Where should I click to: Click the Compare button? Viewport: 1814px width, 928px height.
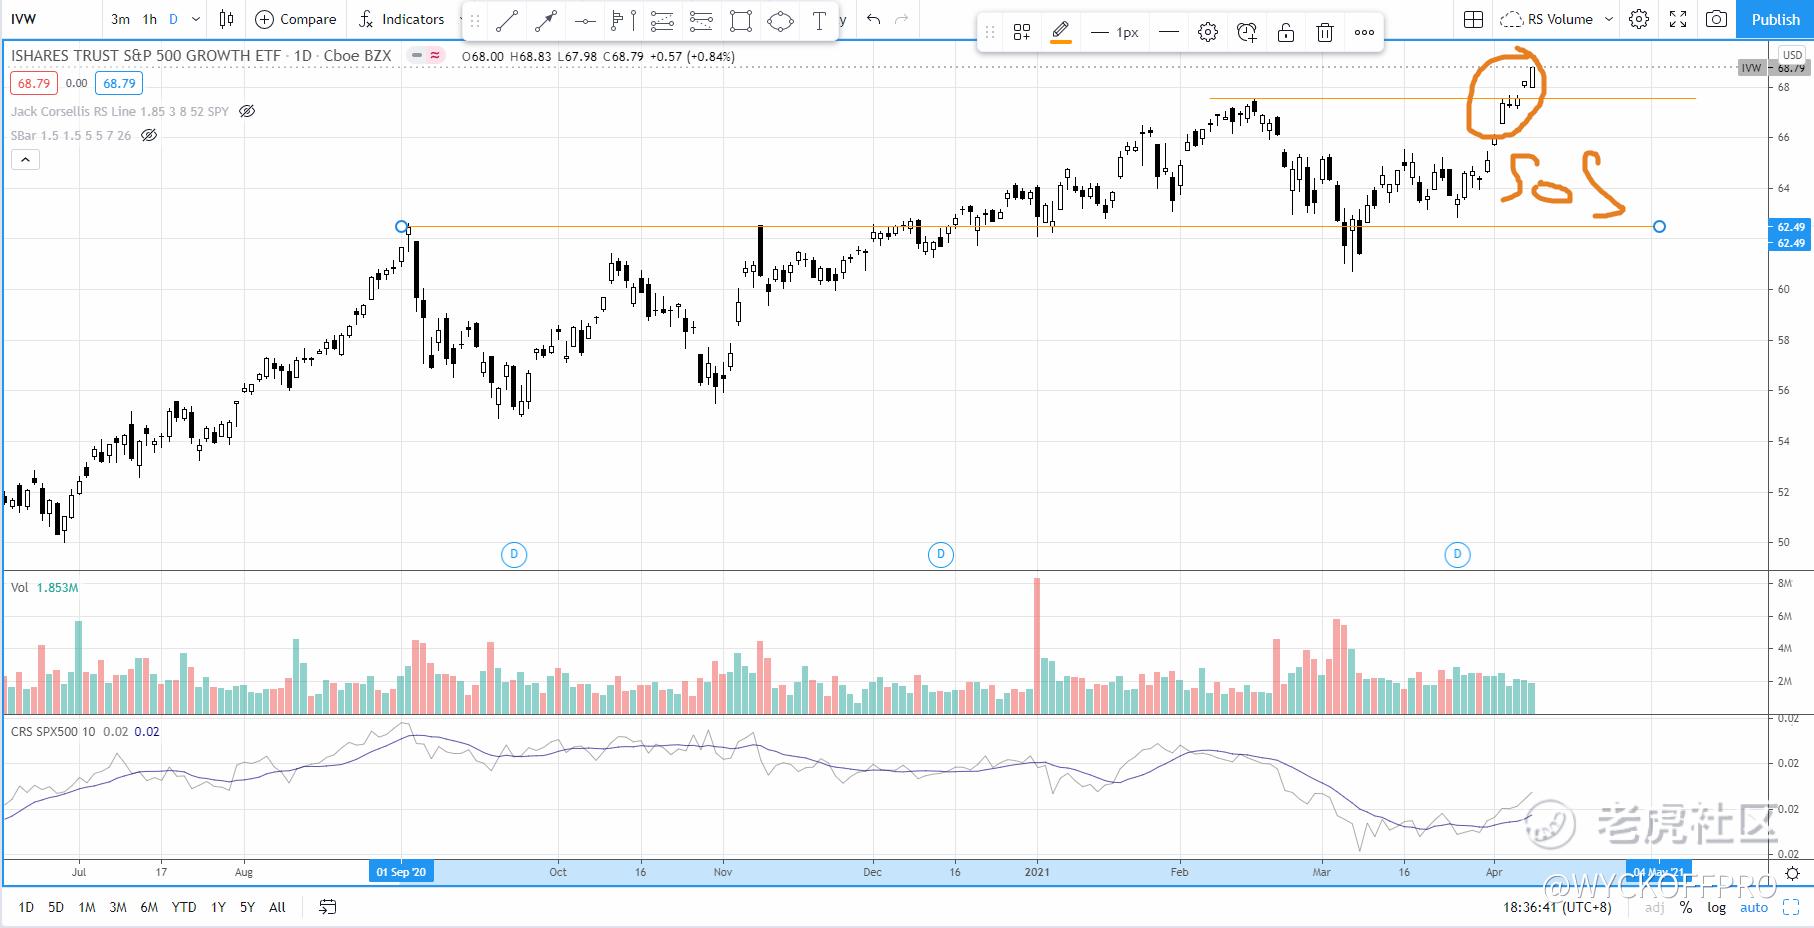pos(296,19)
